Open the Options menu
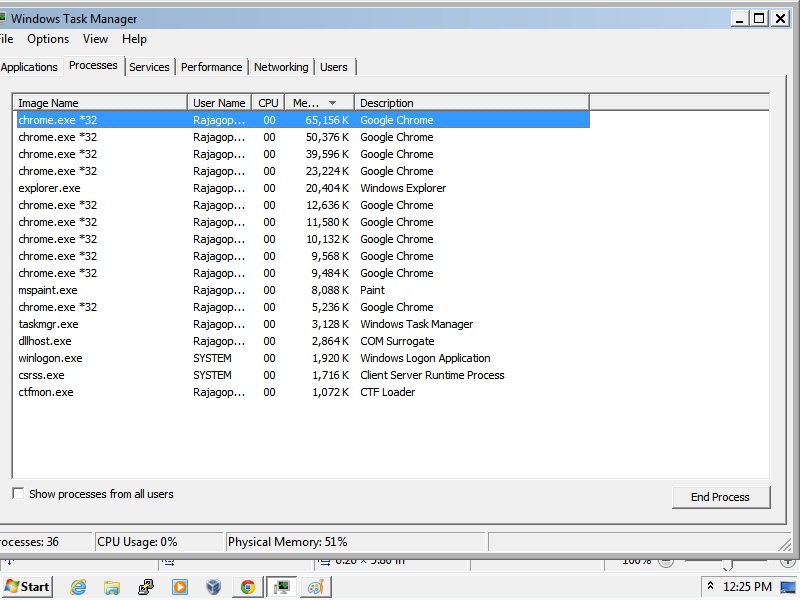Screen dimensions: 800x600 [48, 39]
